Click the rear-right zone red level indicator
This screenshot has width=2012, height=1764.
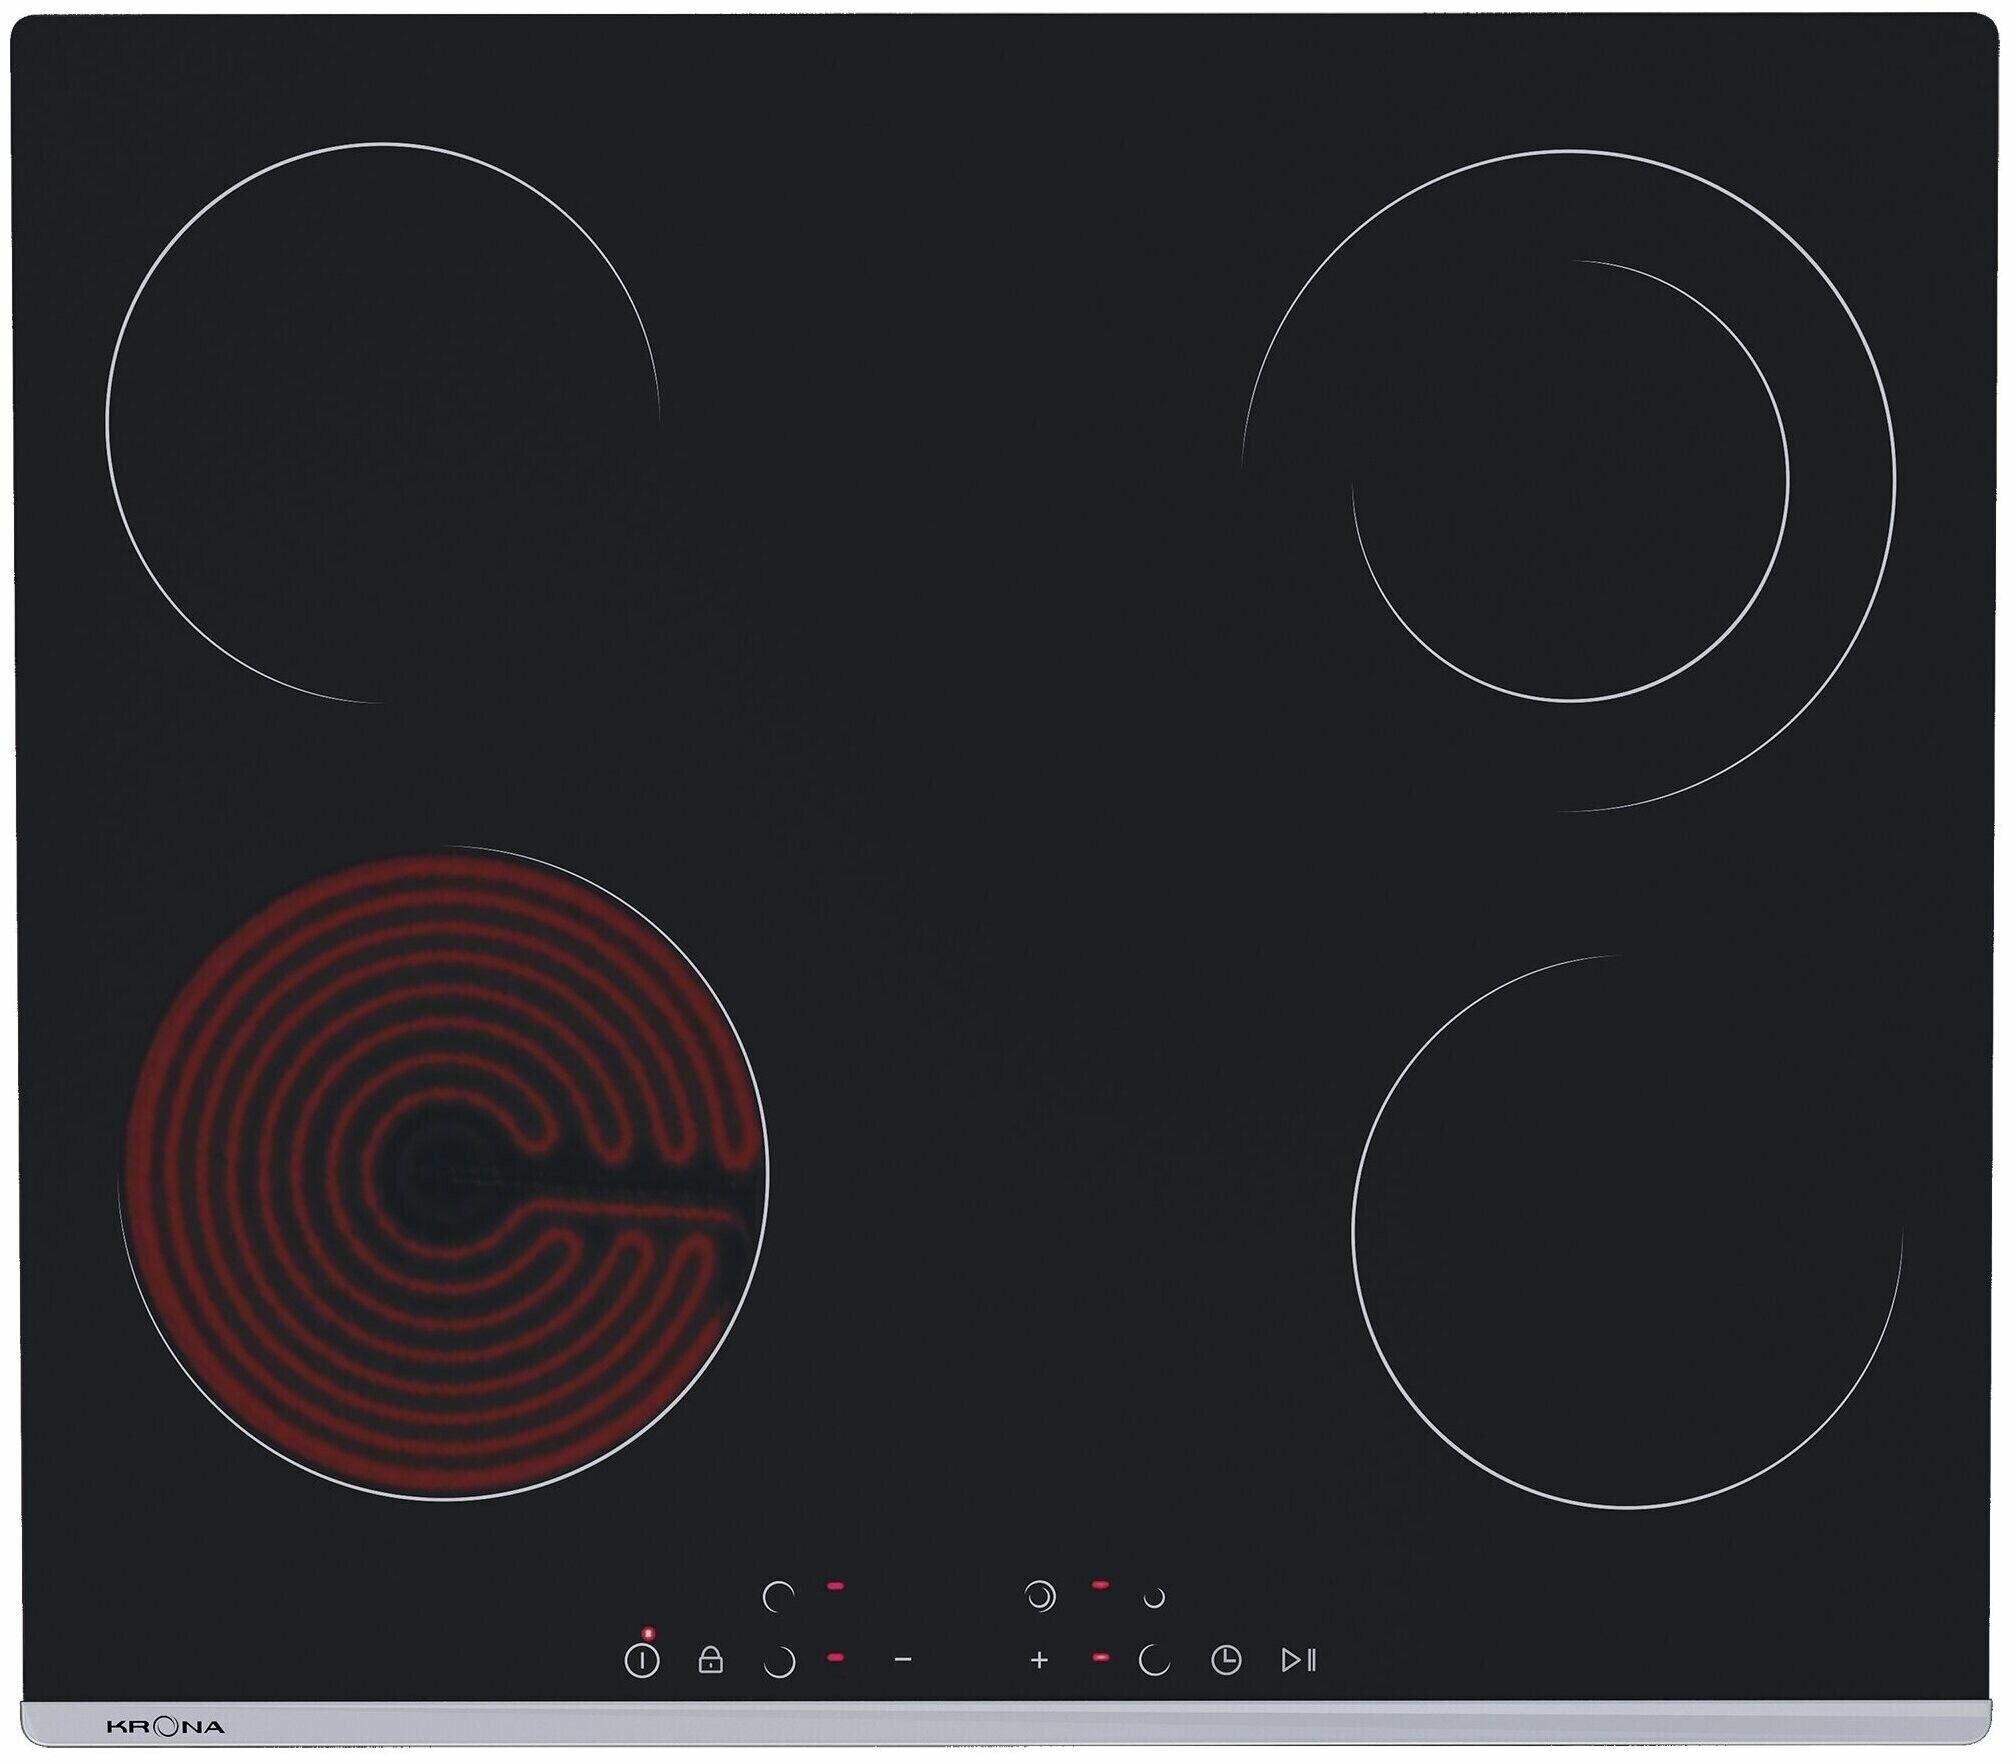(x=1100, y=1585)
